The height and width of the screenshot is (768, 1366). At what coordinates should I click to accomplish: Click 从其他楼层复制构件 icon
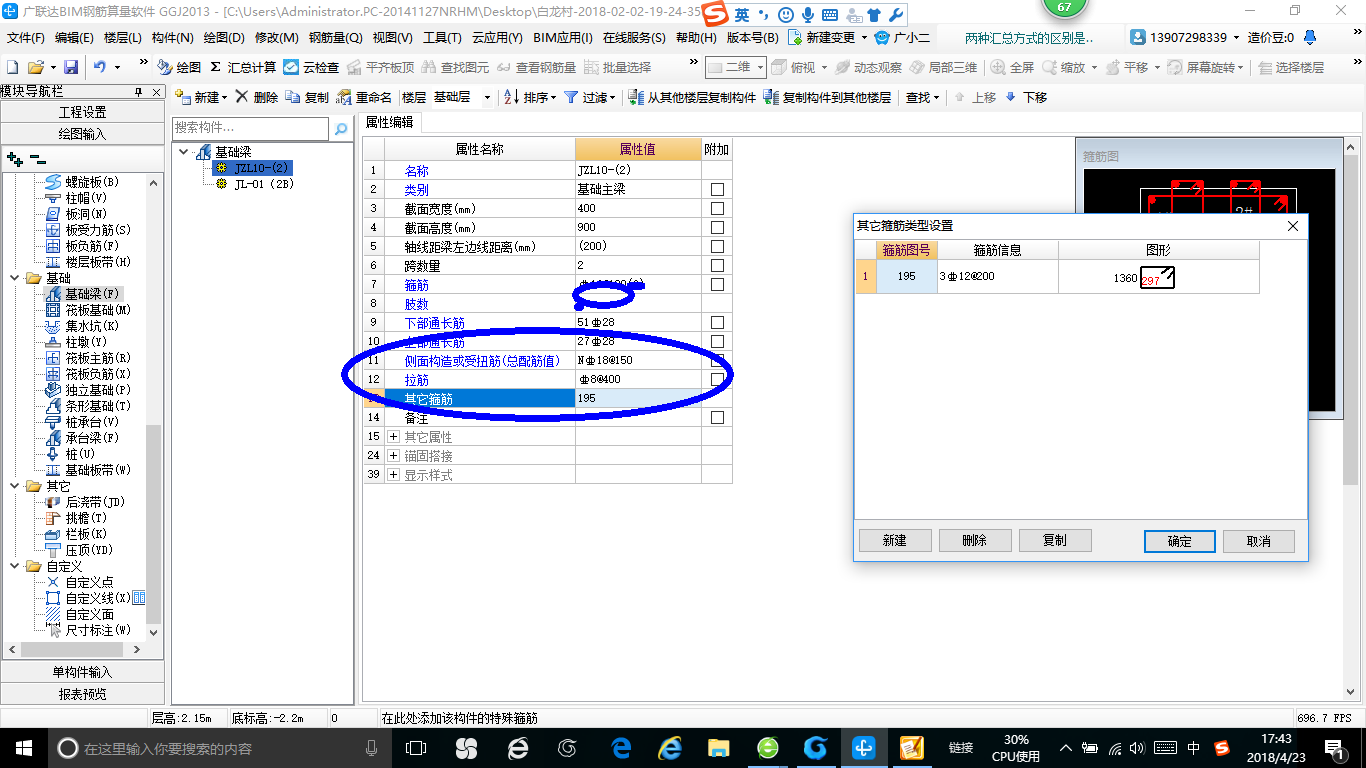pyautogui.click(x=637, y=97)
